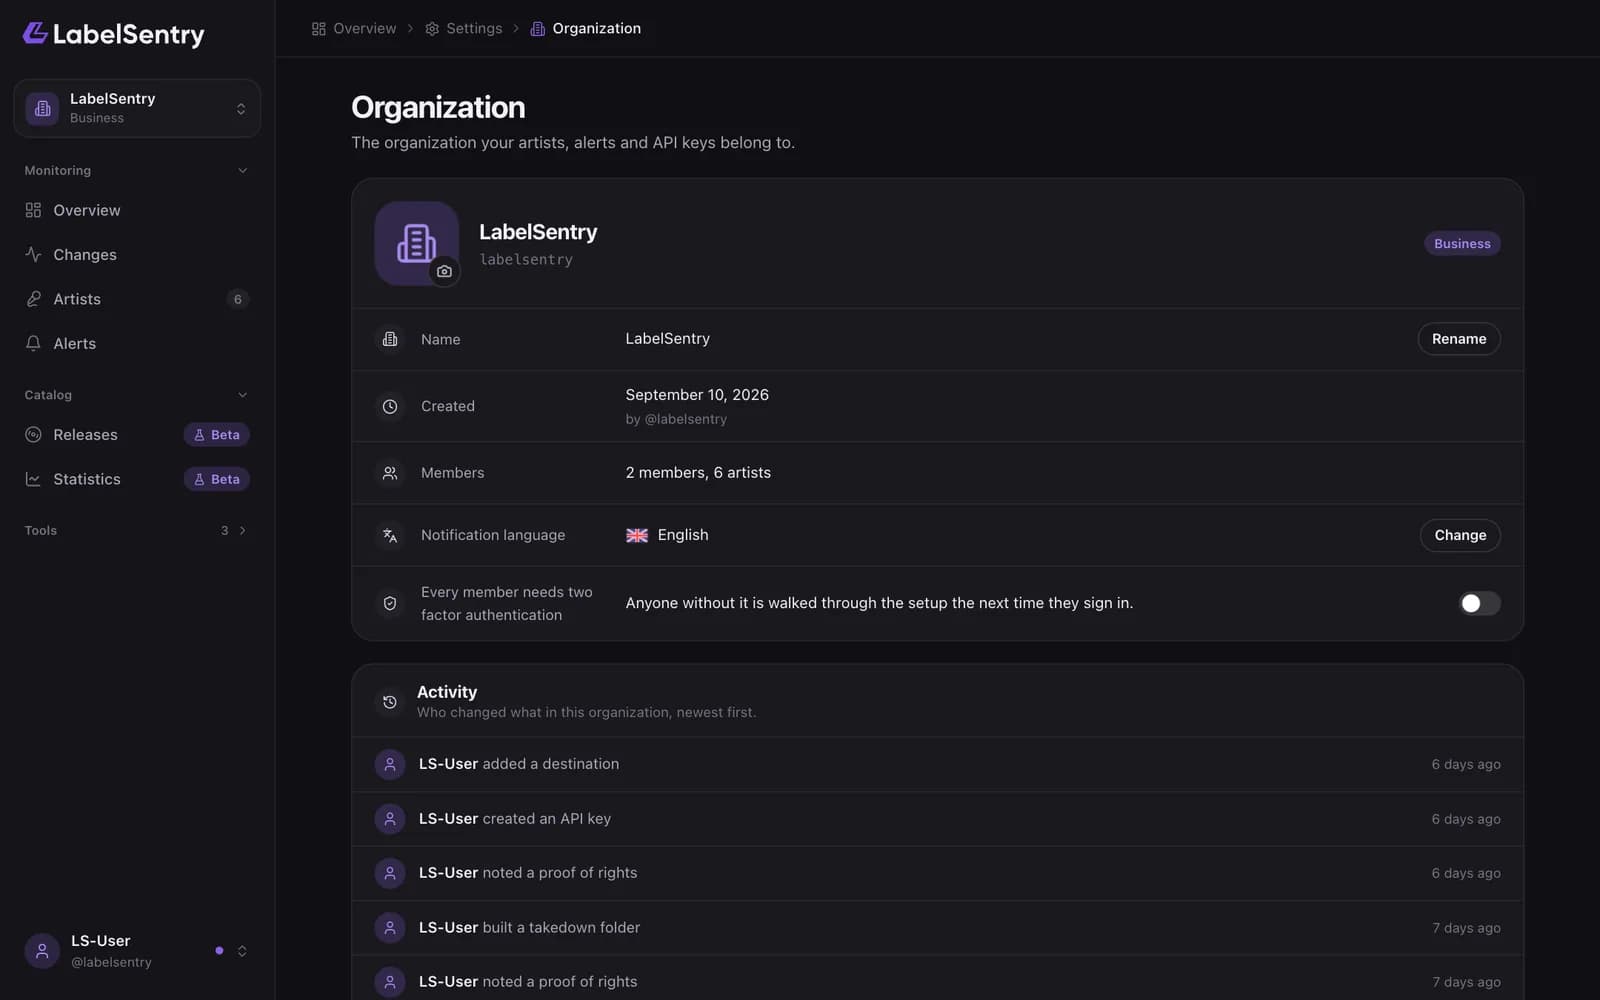1600x1000 pixels.
Task: Click the clock icon in the Created row
Action: 390,406
